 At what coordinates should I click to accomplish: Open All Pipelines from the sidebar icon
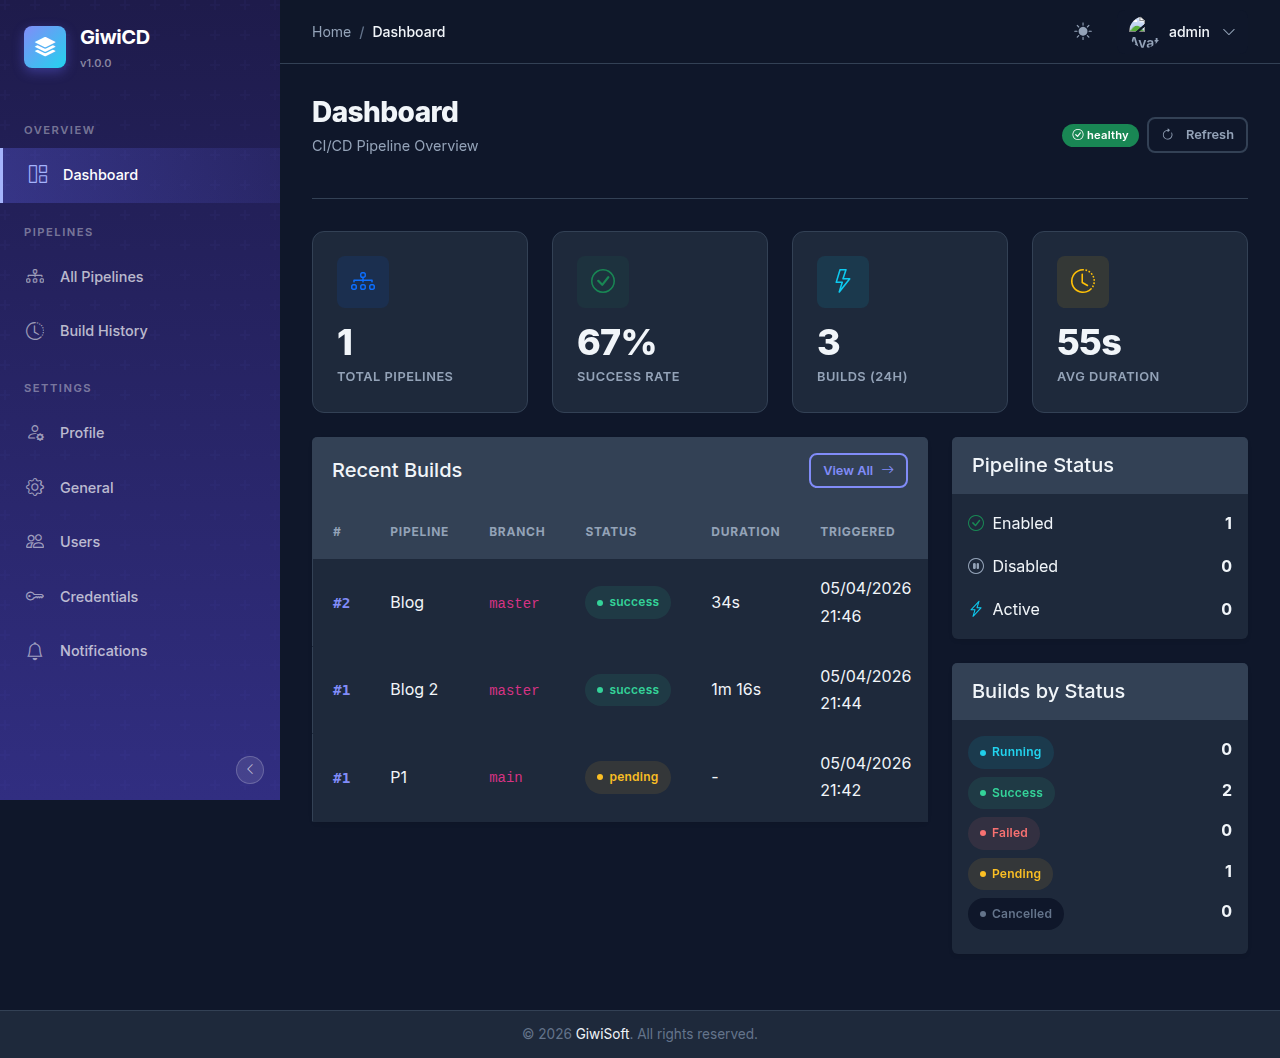(34, 276)
